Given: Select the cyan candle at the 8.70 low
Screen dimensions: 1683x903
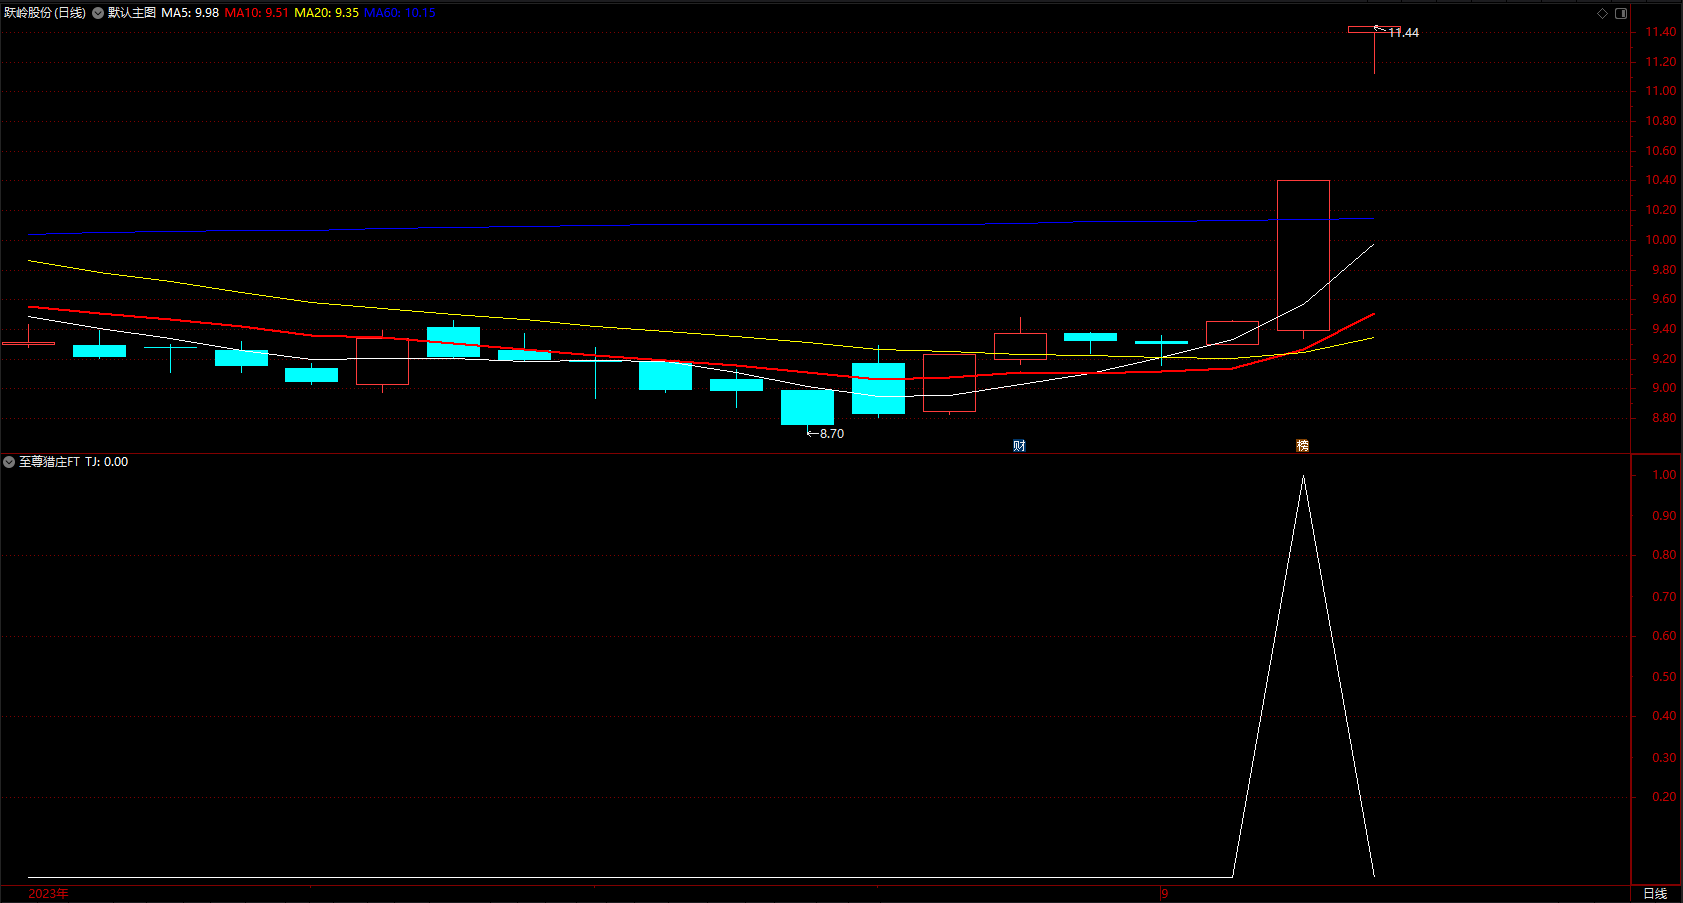Looking at the screenshot, I should click(807, 407).
